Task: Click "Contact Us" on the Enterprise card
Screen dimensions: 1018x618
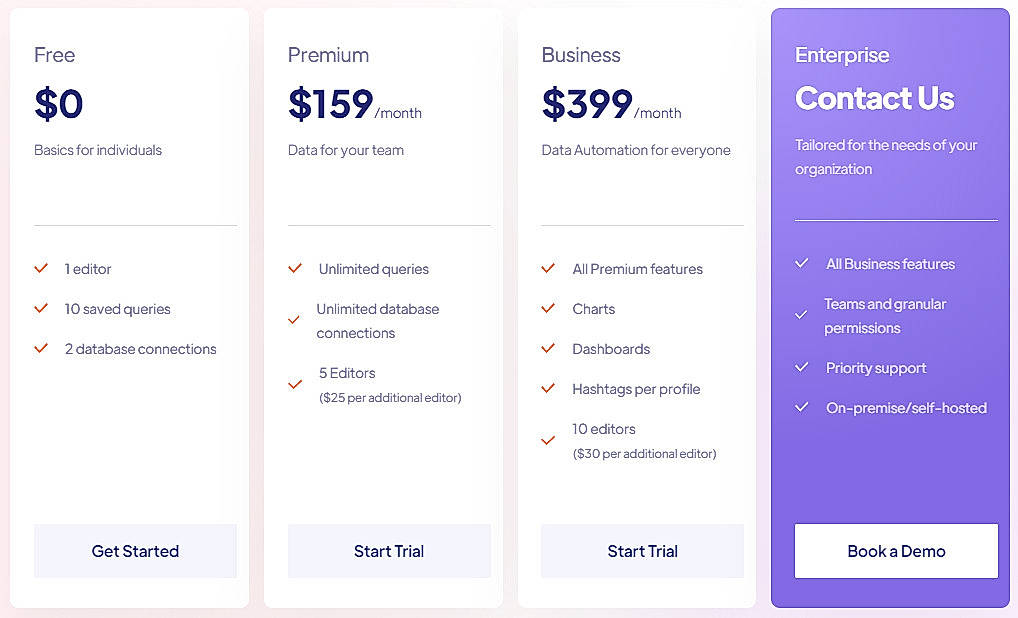Action: [874, 98]
